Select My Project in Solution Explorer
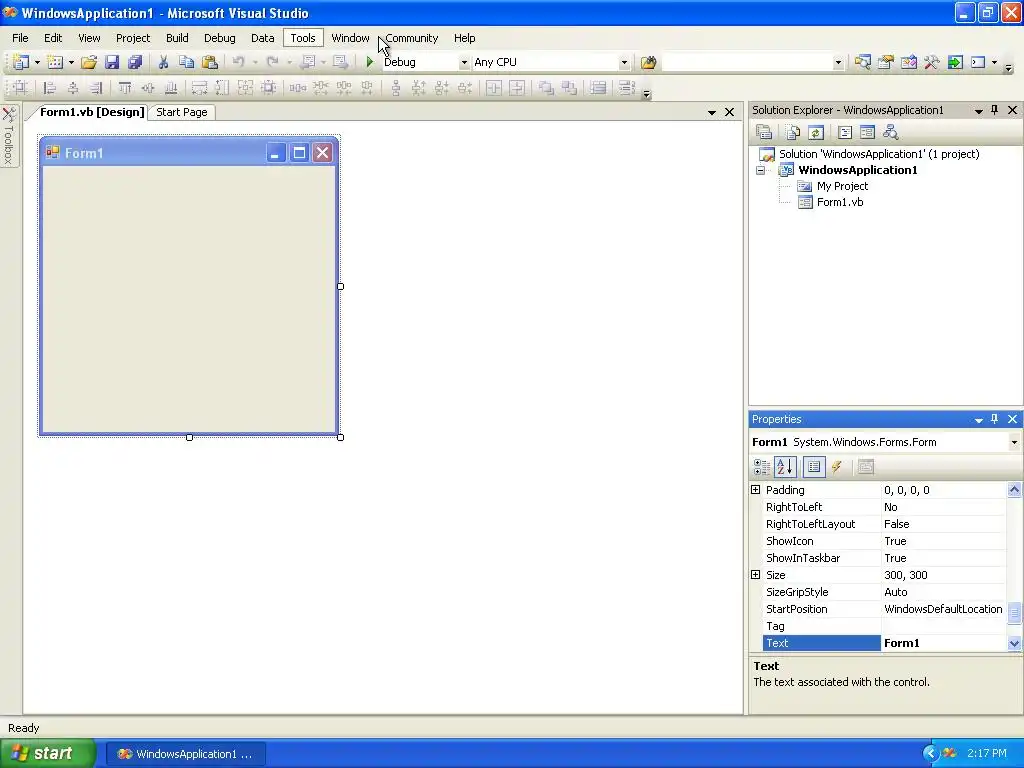 click(x=842, y=186)
